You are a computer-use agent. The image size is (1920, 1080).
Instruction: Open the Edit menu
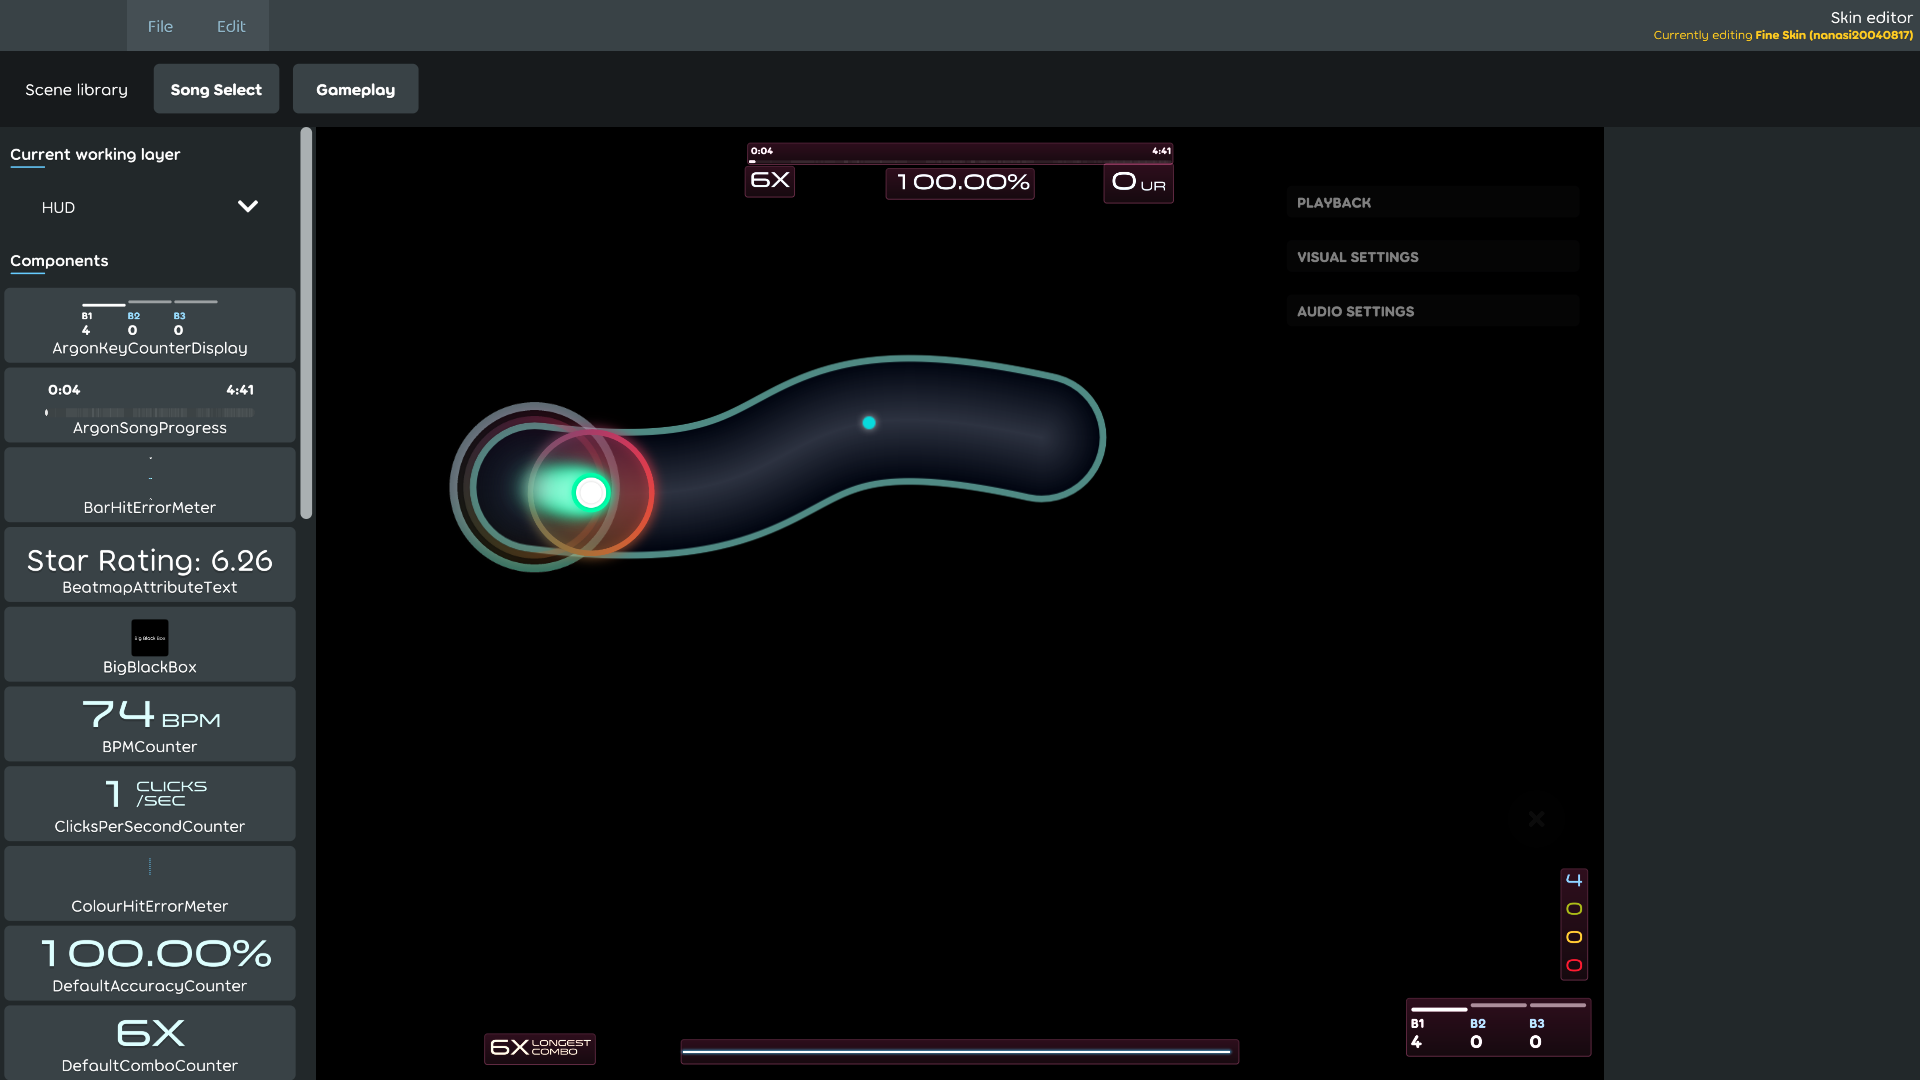231,26
